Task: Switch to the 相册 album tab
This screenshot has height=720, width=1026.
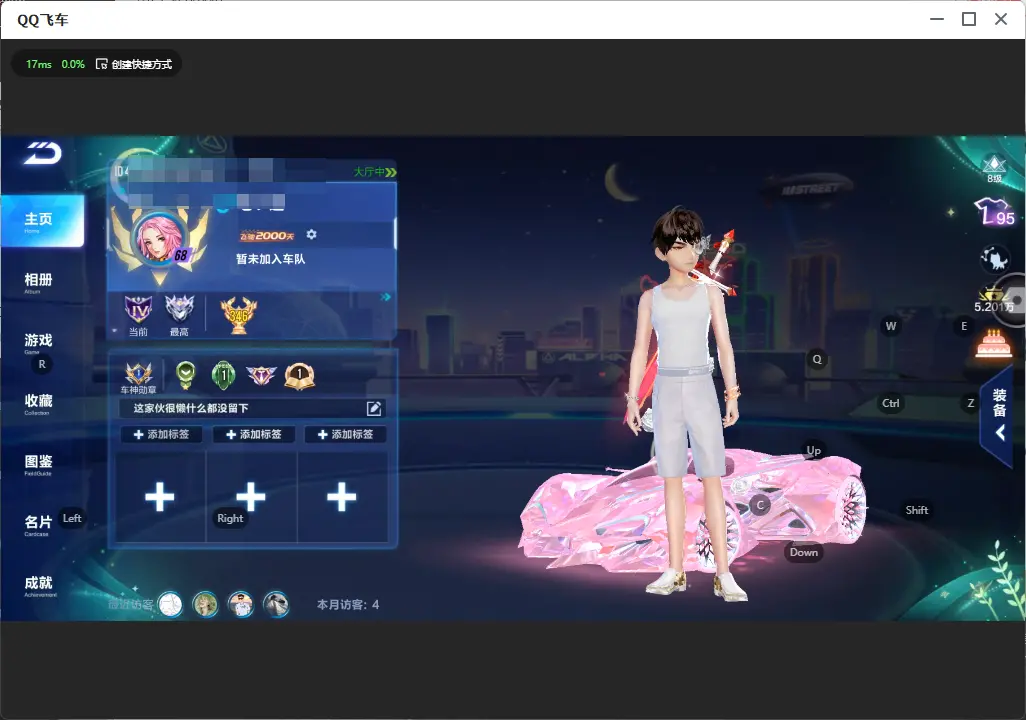Action: [38, 281]
